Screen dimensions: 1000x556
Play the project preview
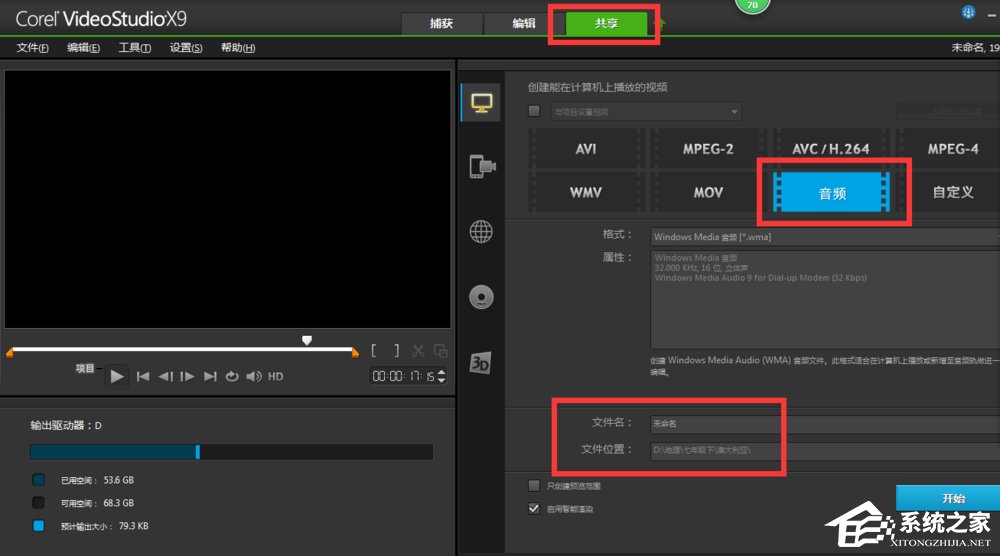coord(117,376)
